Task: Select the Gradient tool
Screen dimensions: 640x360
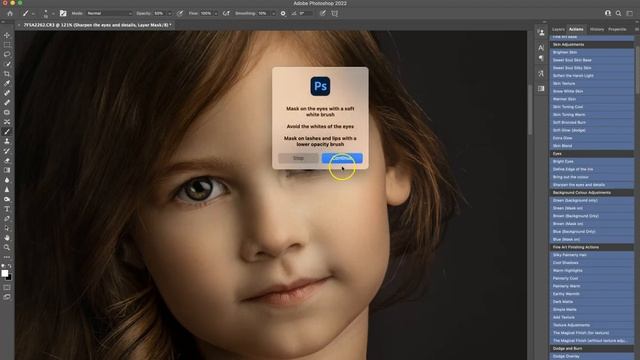Action: (7, 170)
